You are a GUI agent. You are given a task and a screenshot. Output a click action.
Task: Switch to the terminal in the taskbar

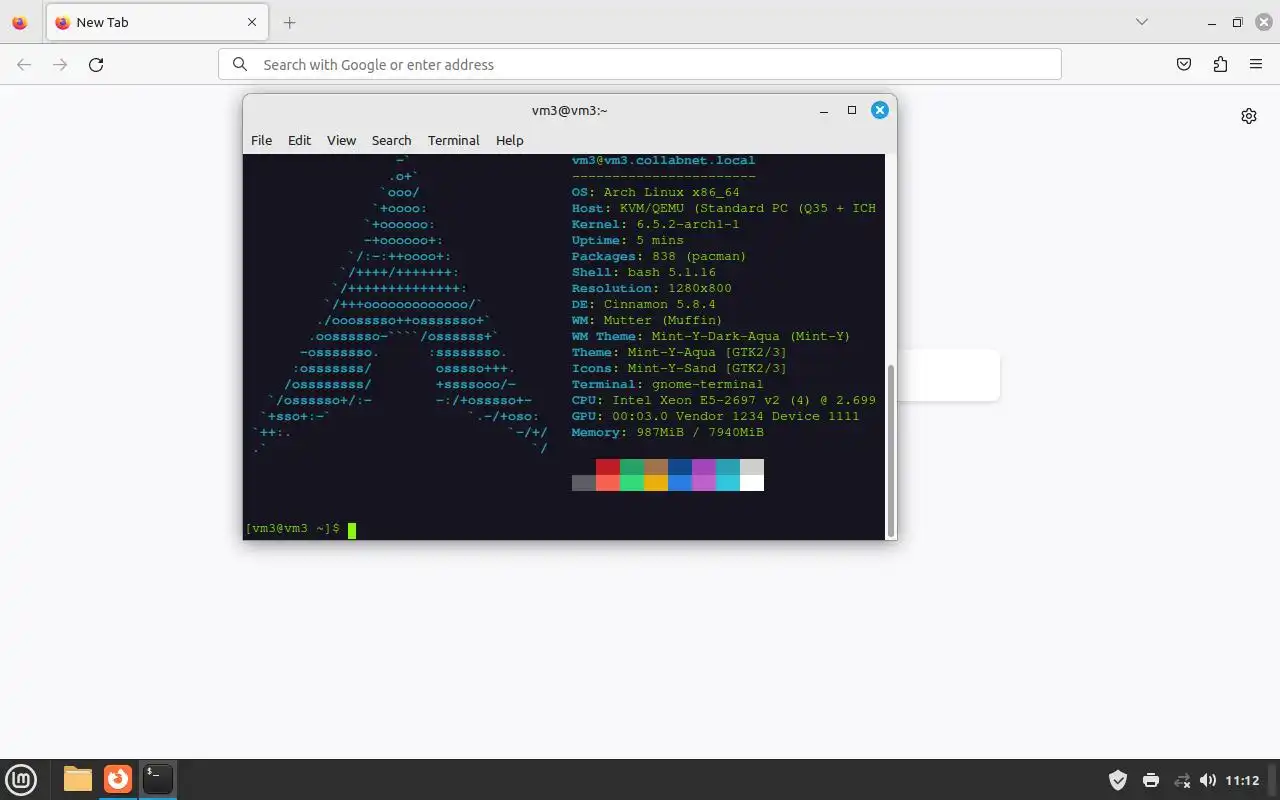coord(157,779)
